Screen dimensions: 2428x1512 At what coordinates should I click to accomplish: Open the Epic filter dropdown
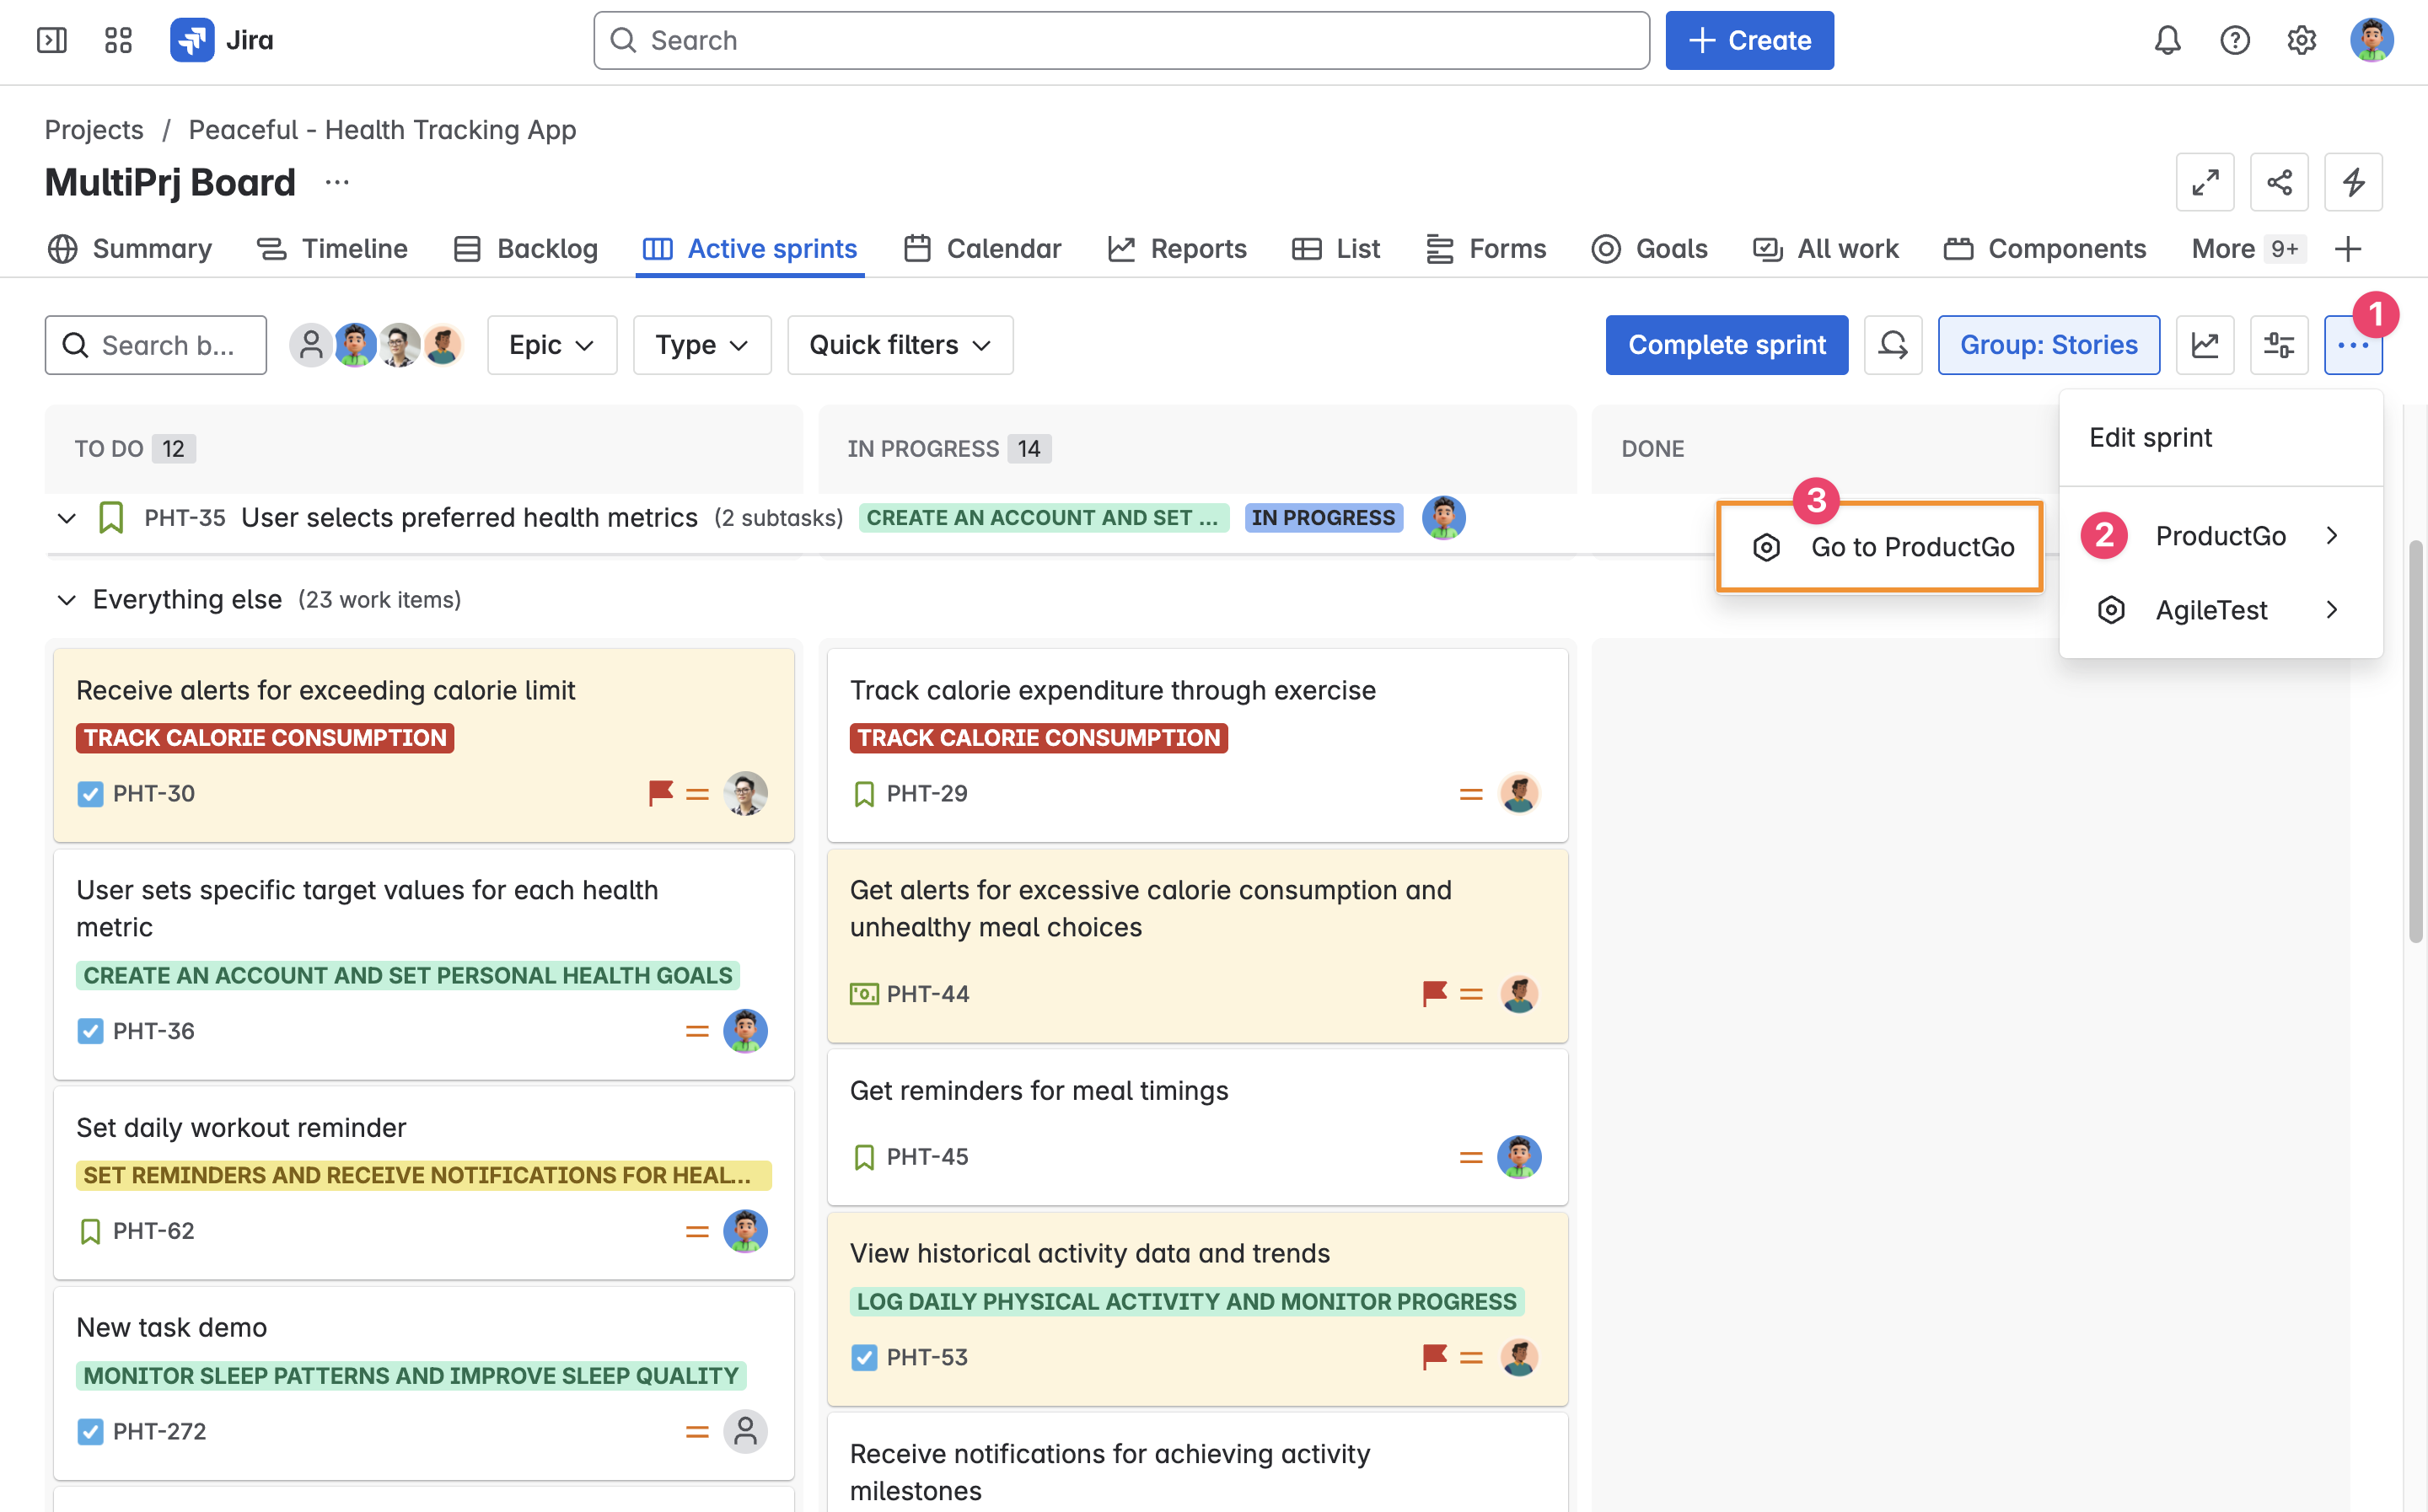551,345
